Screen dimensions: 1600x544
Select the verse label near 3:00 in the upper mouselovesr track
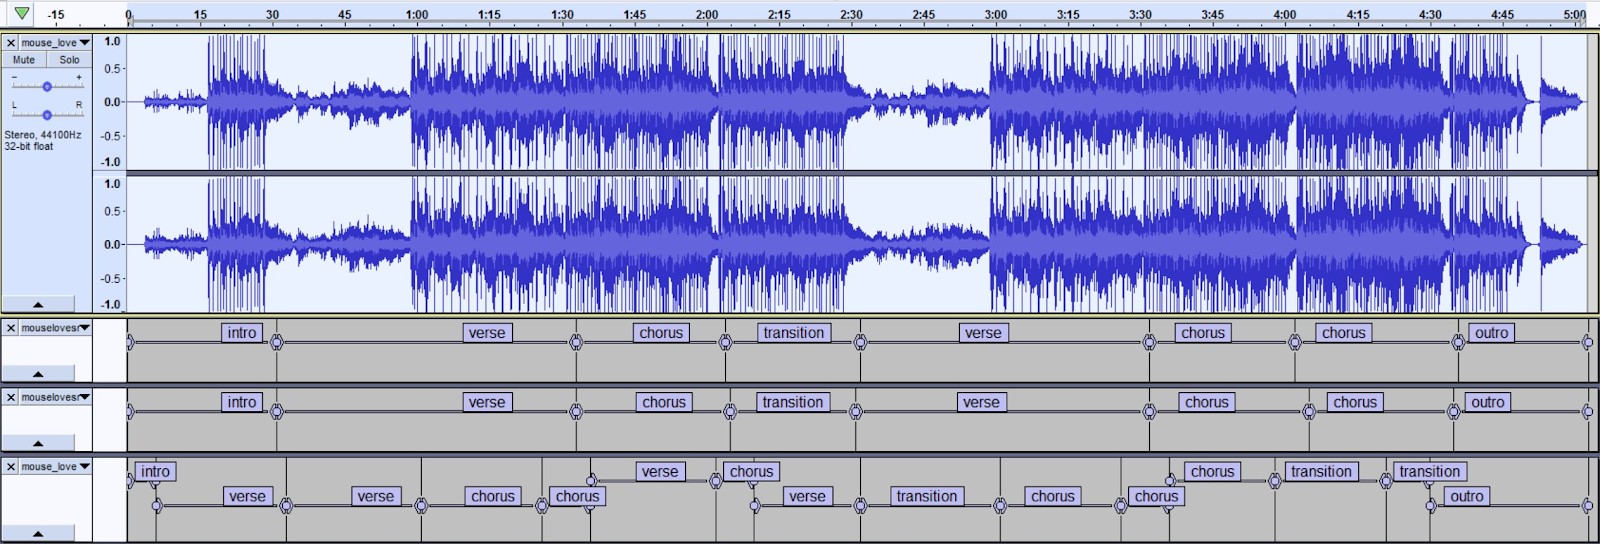coord(983,333)
